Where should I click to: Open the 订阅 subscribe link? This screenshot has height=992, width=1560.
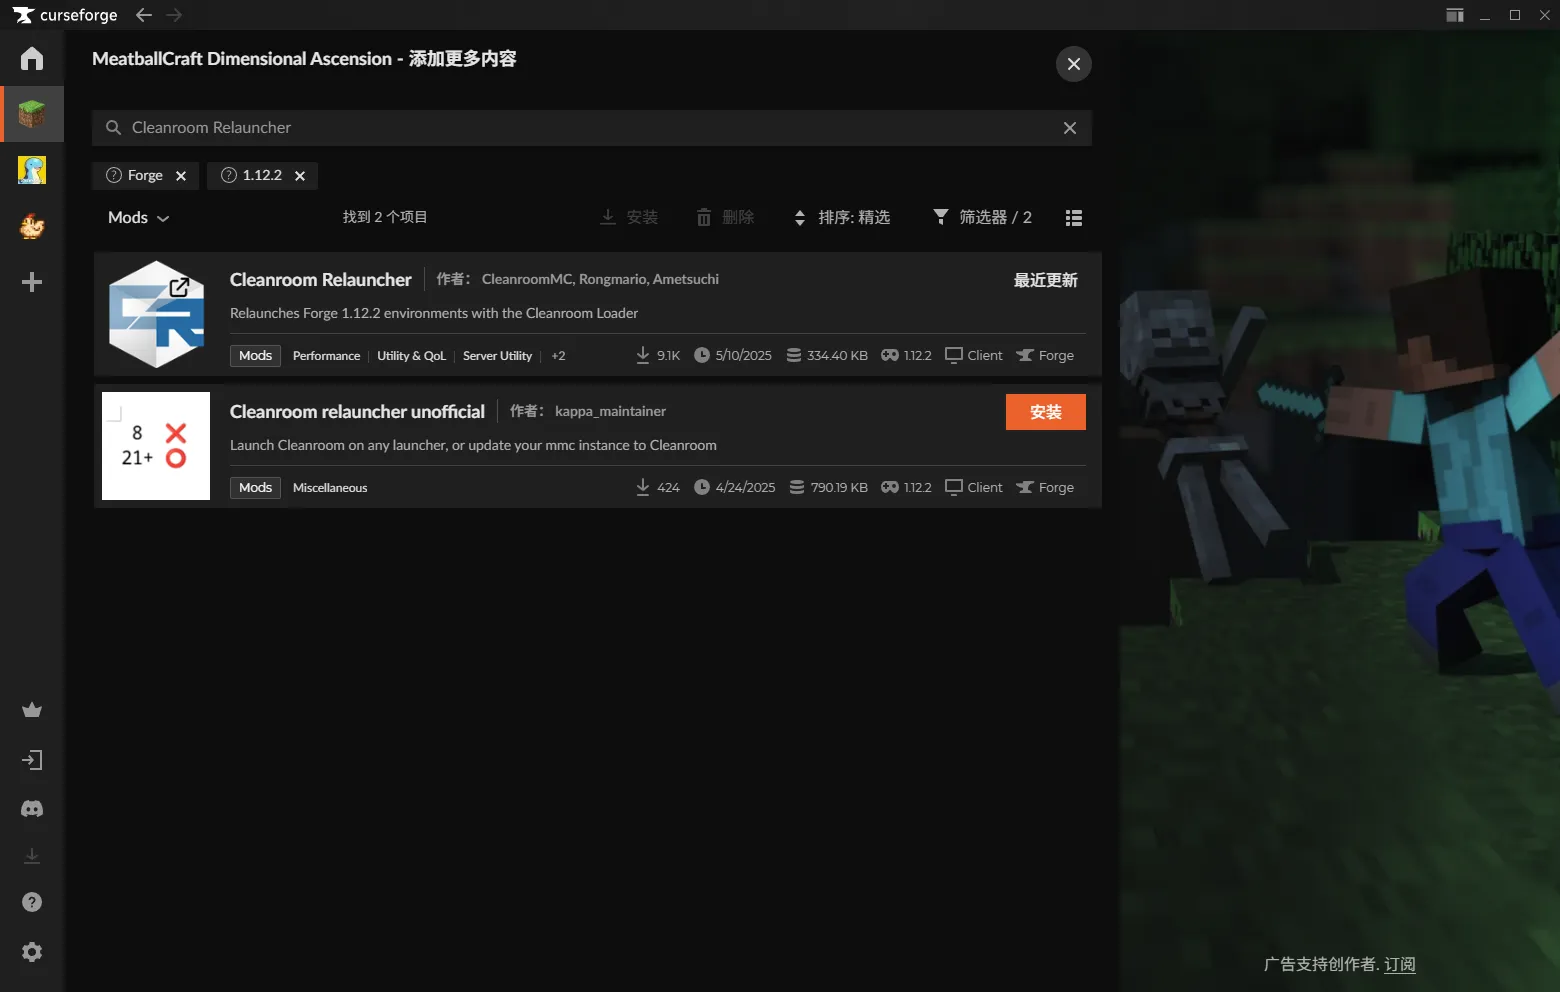[x=1400, y=964]
